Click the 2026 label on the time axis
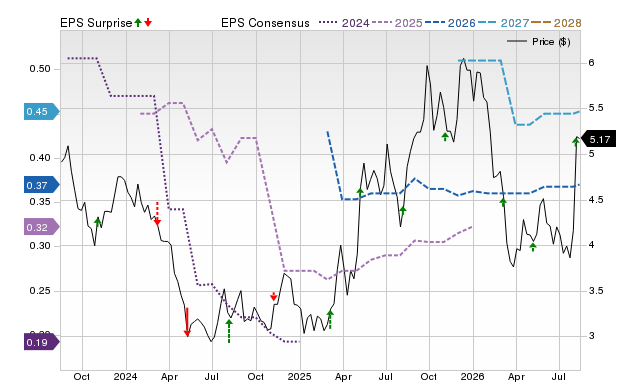Screen dimensions: 640x382 (x=472, y=376)
